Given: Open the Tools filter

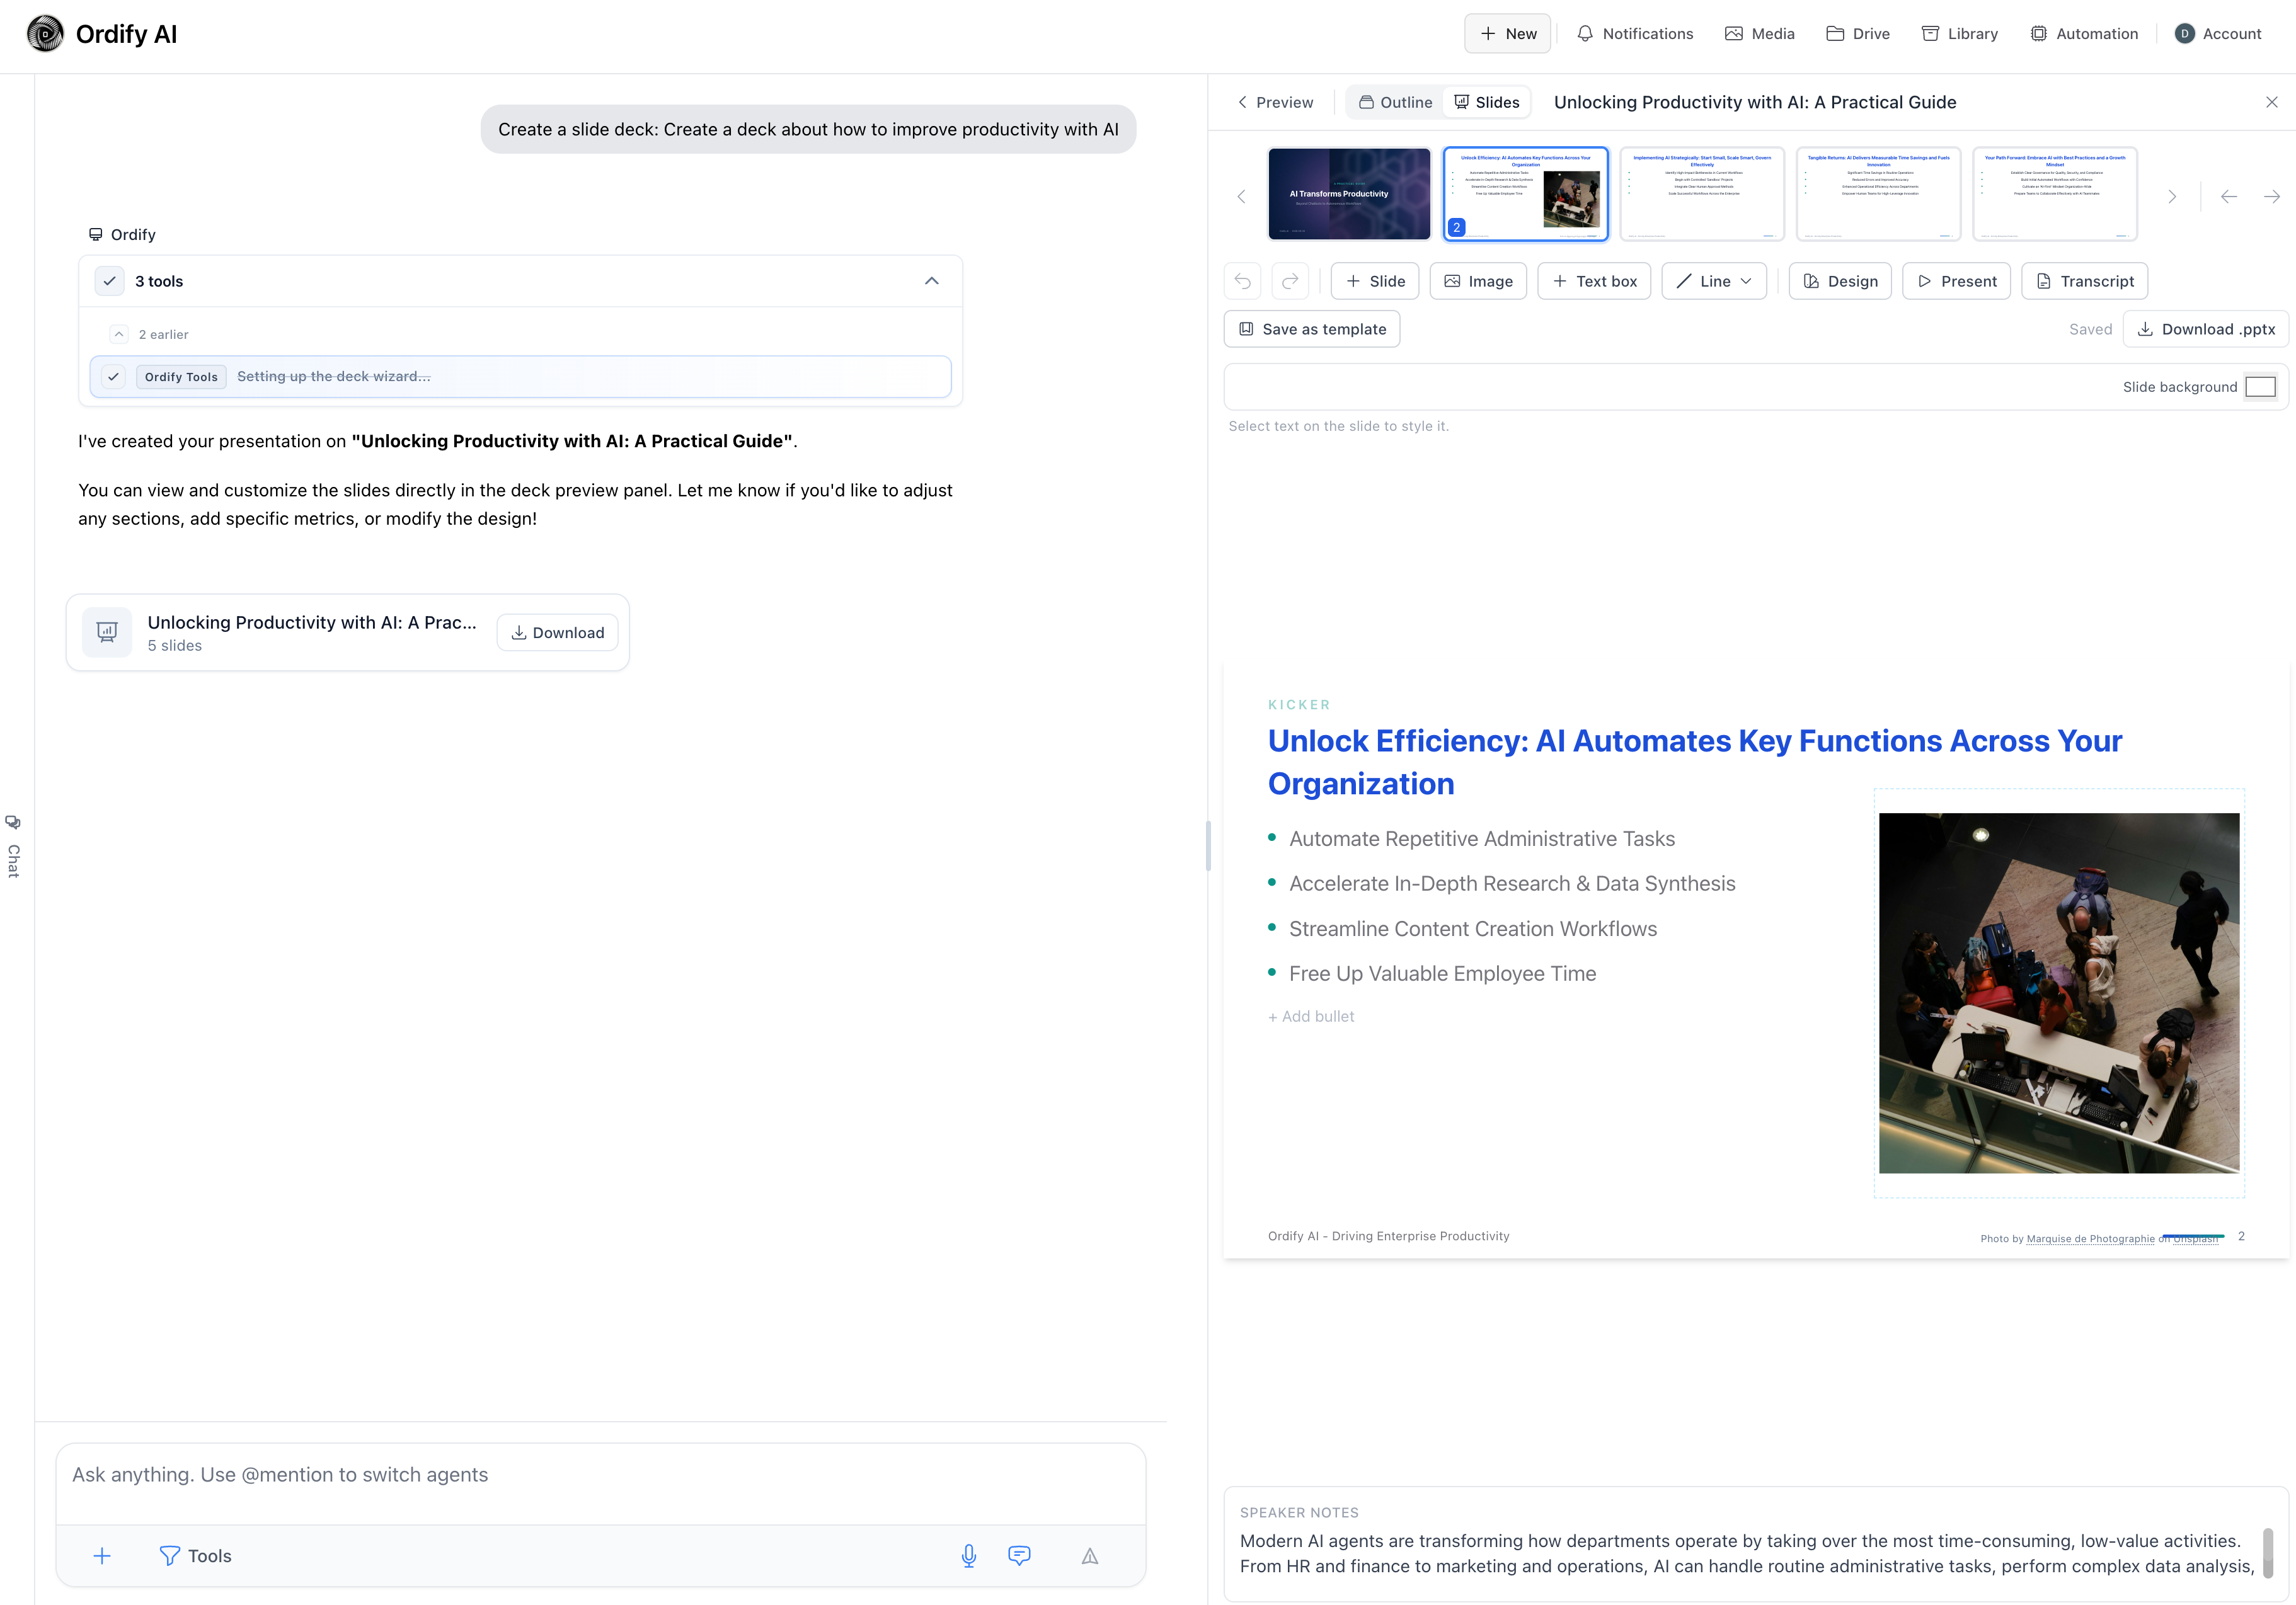Looking at the screenshot, I should click(x=195, y=1556).
